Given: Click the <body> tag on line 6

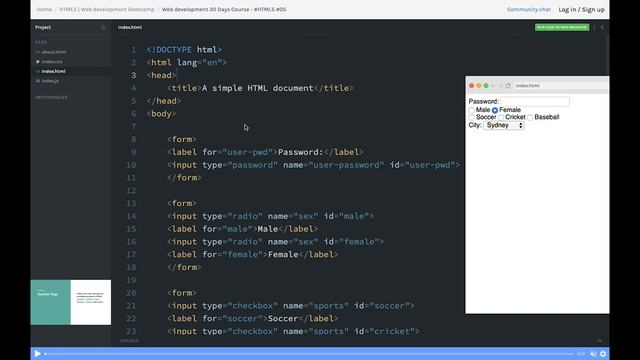Looking at the screenshot, I should 161,114.
